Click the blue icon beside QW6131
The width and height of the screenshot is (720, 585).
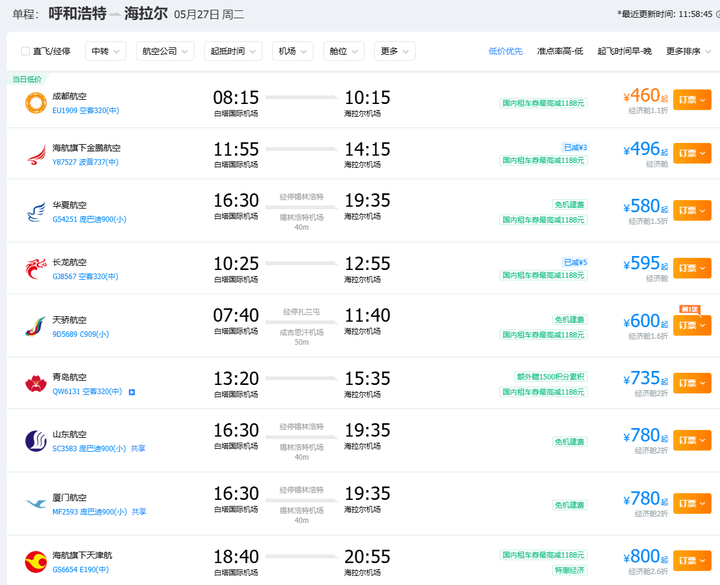coord(132,392)
